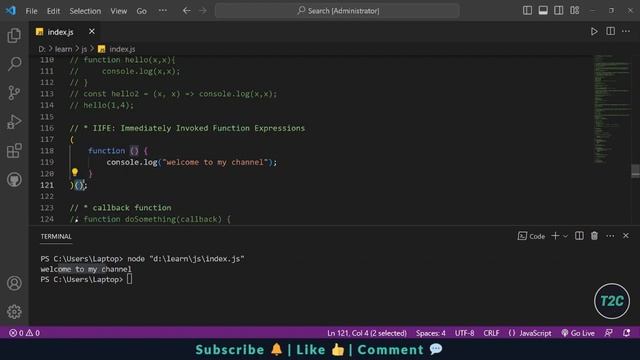This screenshot has height=360, width=640.
Task: Open the Copilot status bar icon
Action: 608,333
